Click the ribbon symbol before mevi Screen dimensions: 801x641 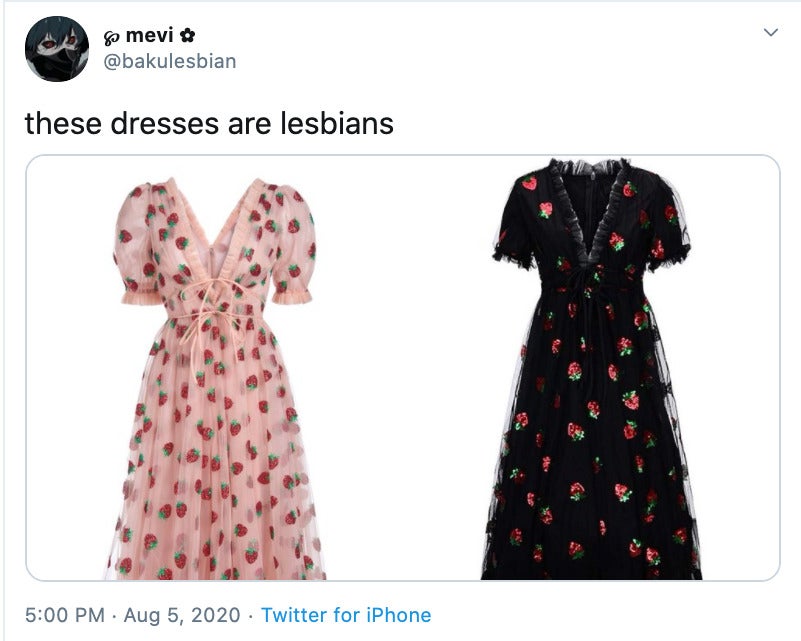(x=112, y=36)
